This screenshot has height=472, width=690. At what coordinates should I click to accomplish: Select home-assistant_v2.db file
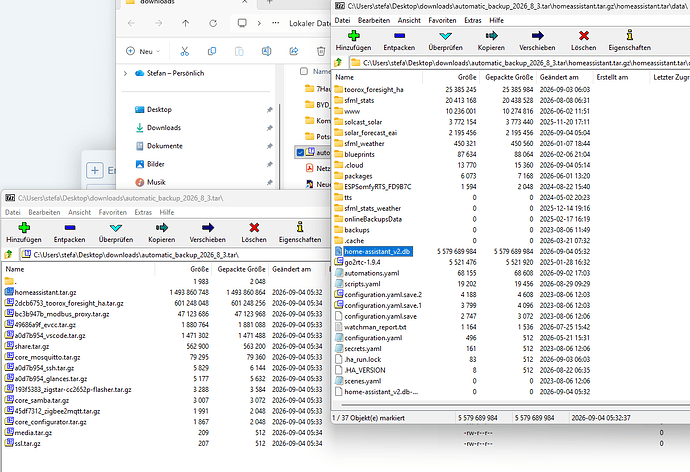[x=377, y=252]
